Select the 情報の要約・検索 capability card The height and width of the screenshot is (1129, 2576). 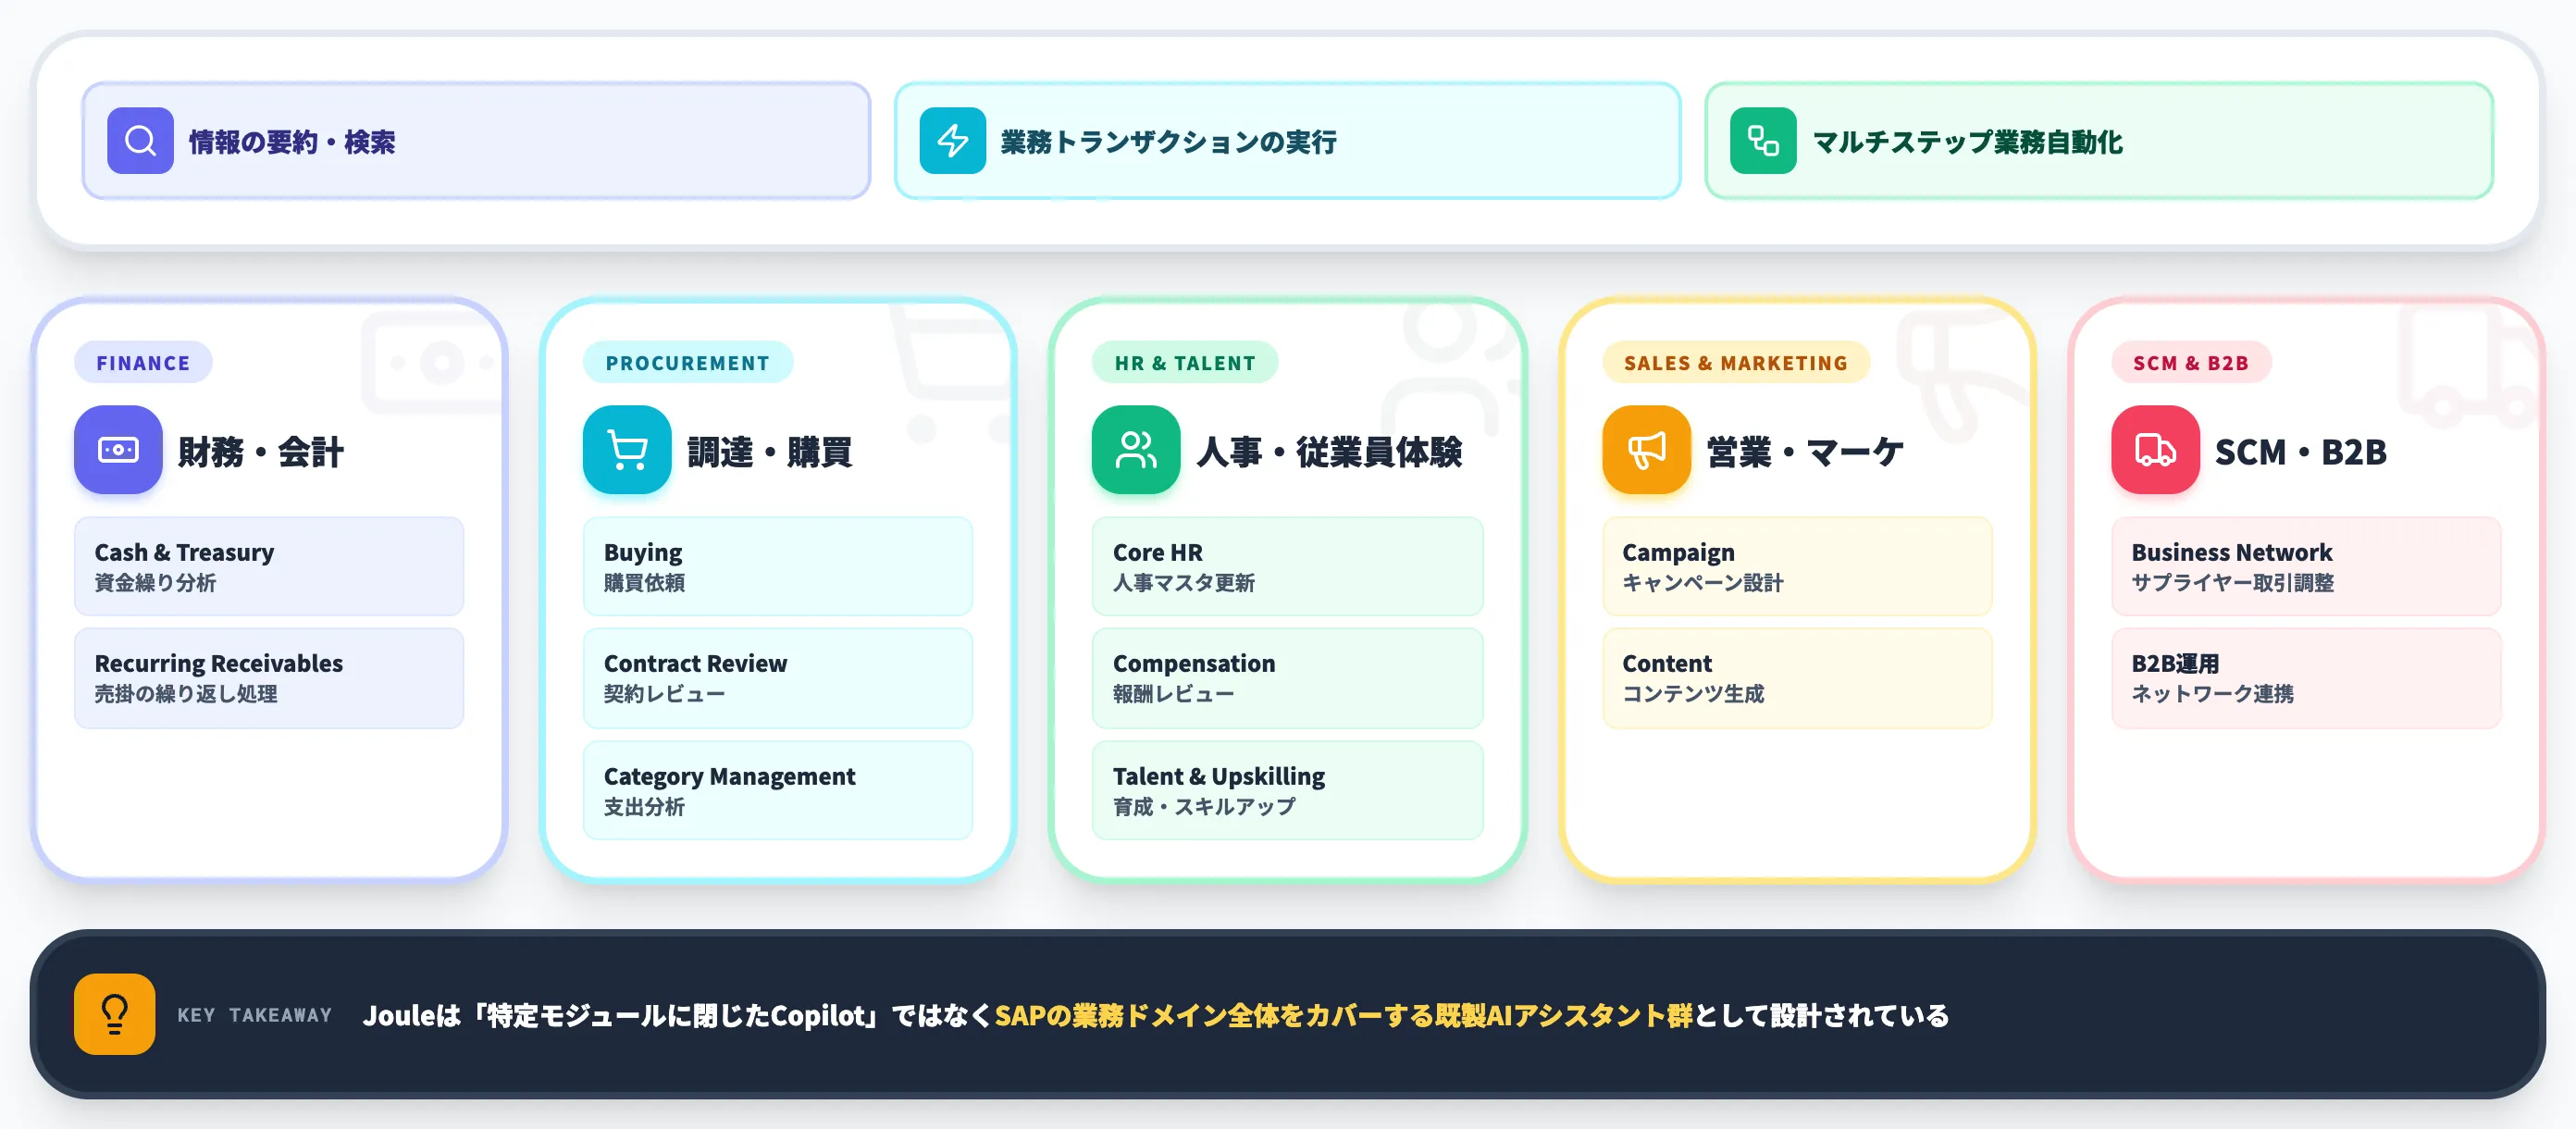(x=476, y=141)
